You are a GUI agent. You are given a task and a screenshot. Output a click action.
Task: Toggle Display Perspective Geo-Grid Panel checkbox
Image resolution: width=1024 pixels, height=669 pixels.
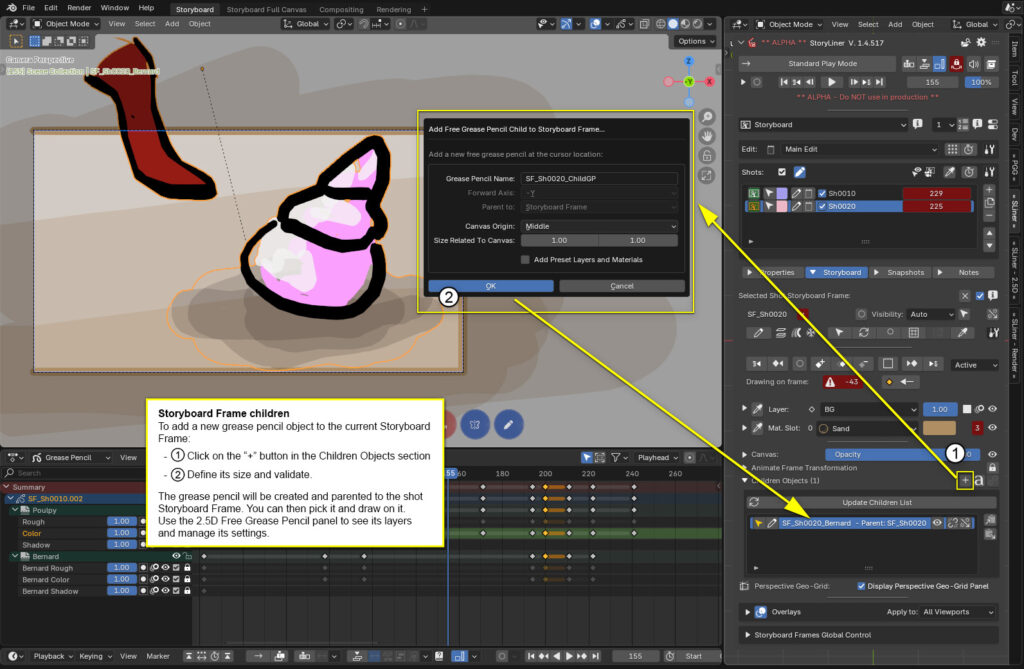click(x=861, y=586)
